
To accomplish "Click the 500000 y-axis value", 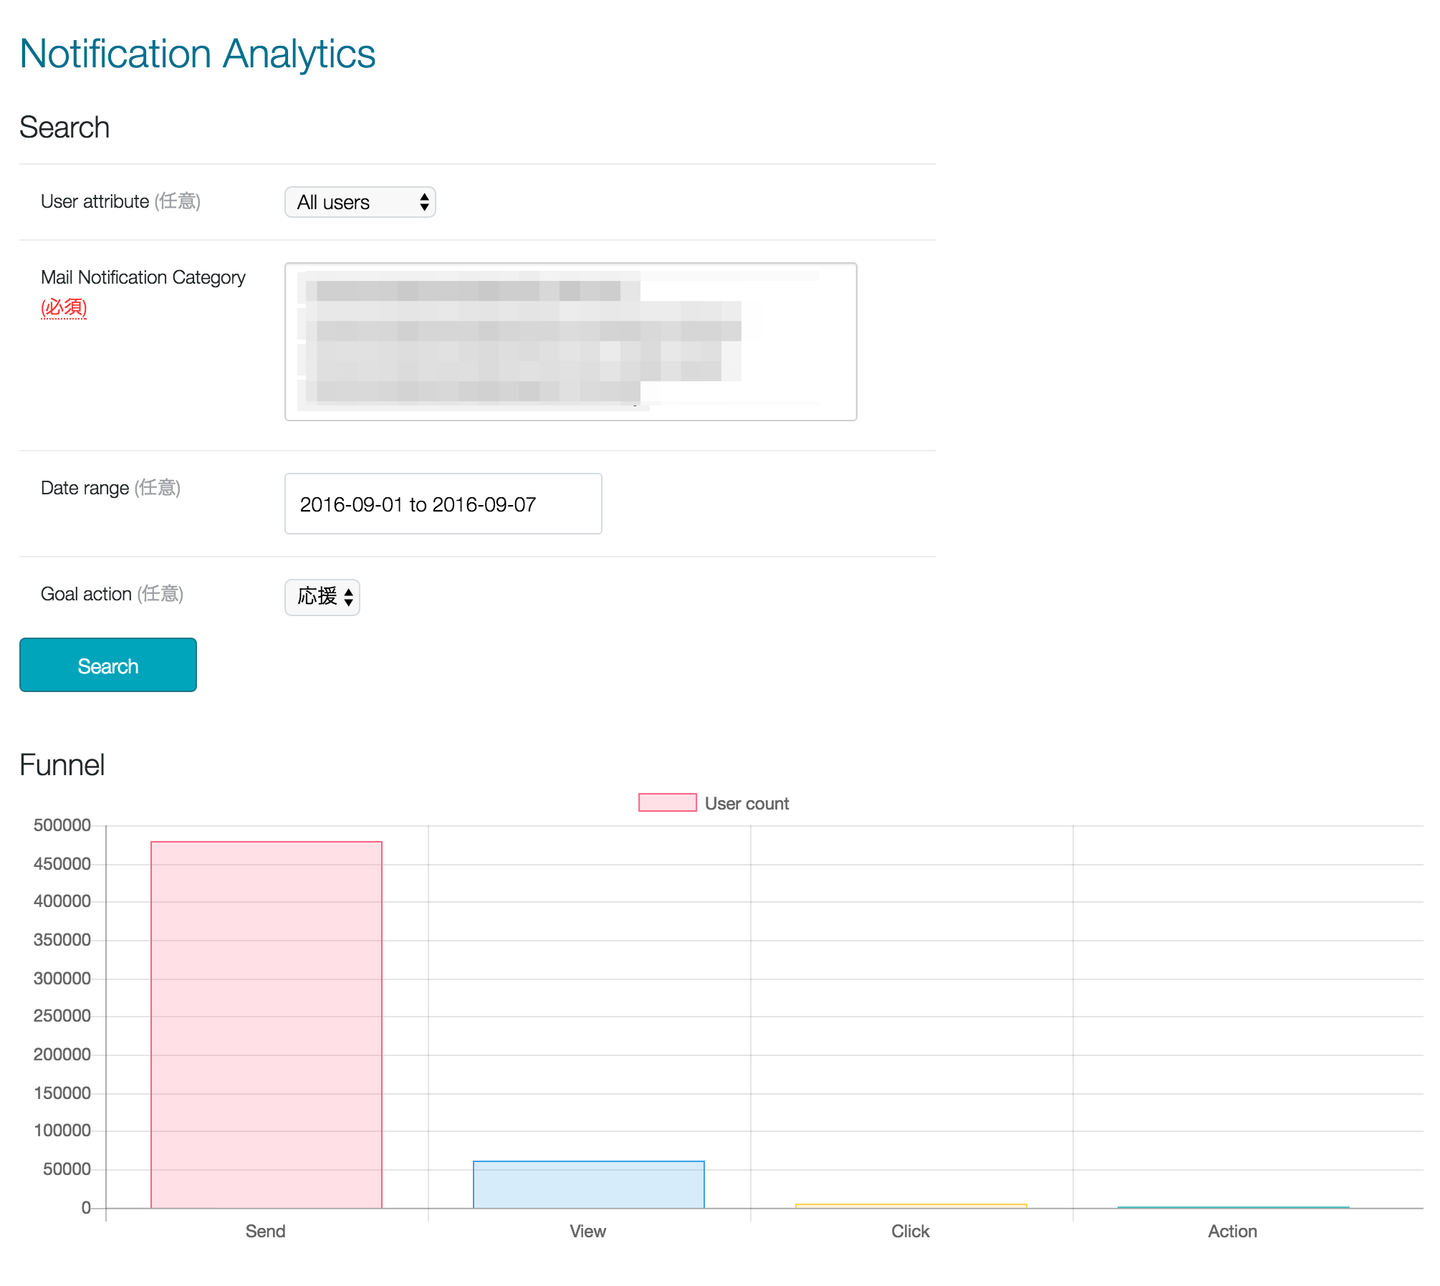I will (x=62, y=825).
